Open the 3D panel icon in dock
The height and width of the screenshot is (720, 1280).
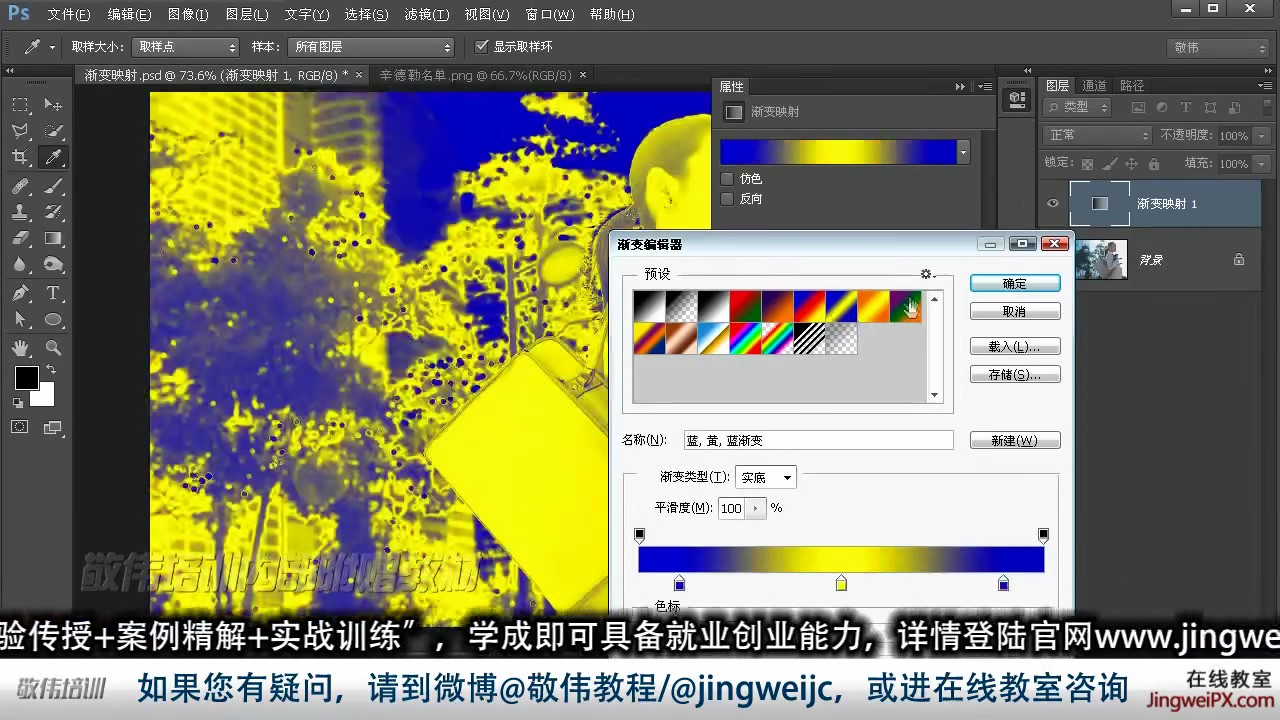[x=1017, y=98]
